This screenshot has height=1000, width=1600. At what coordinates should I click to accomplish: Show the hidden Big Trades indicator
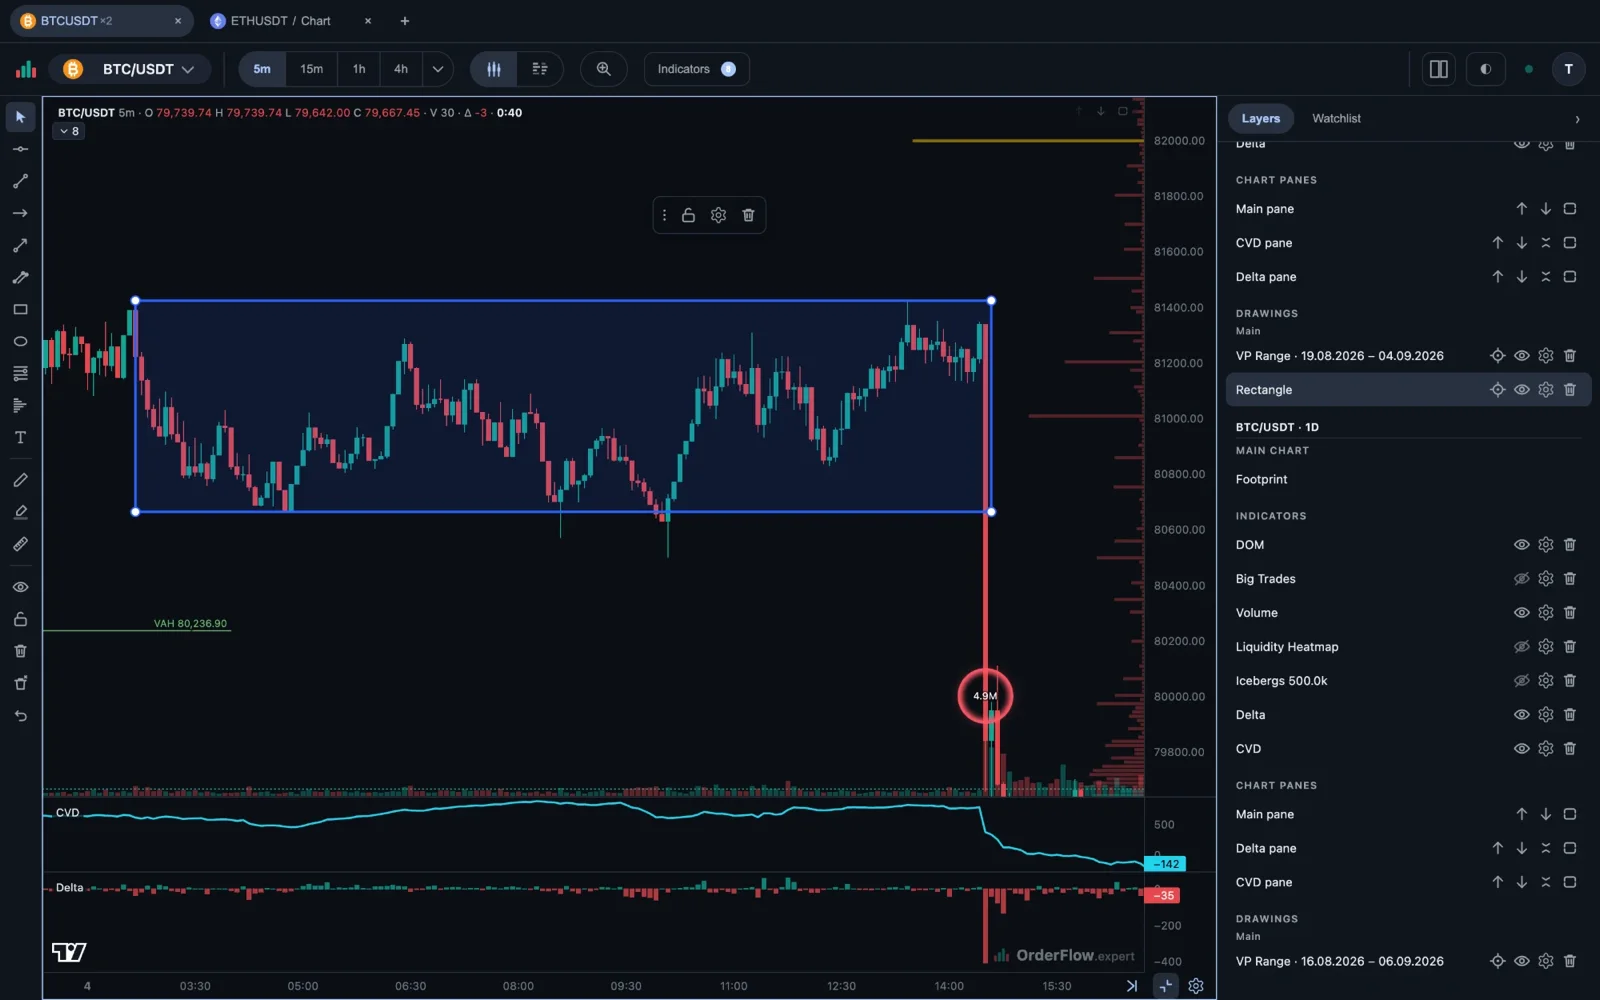pos(1522,579)
